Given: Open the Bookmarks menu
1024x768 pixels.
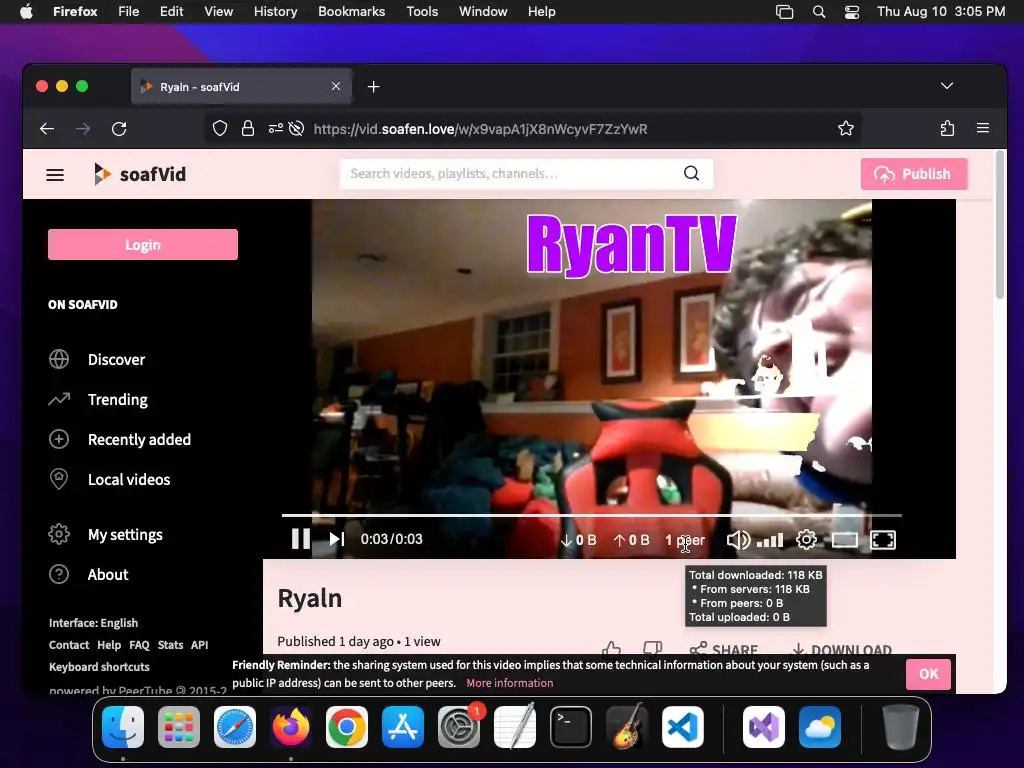Looking at the screenshot, I should [x=351, y=11].
